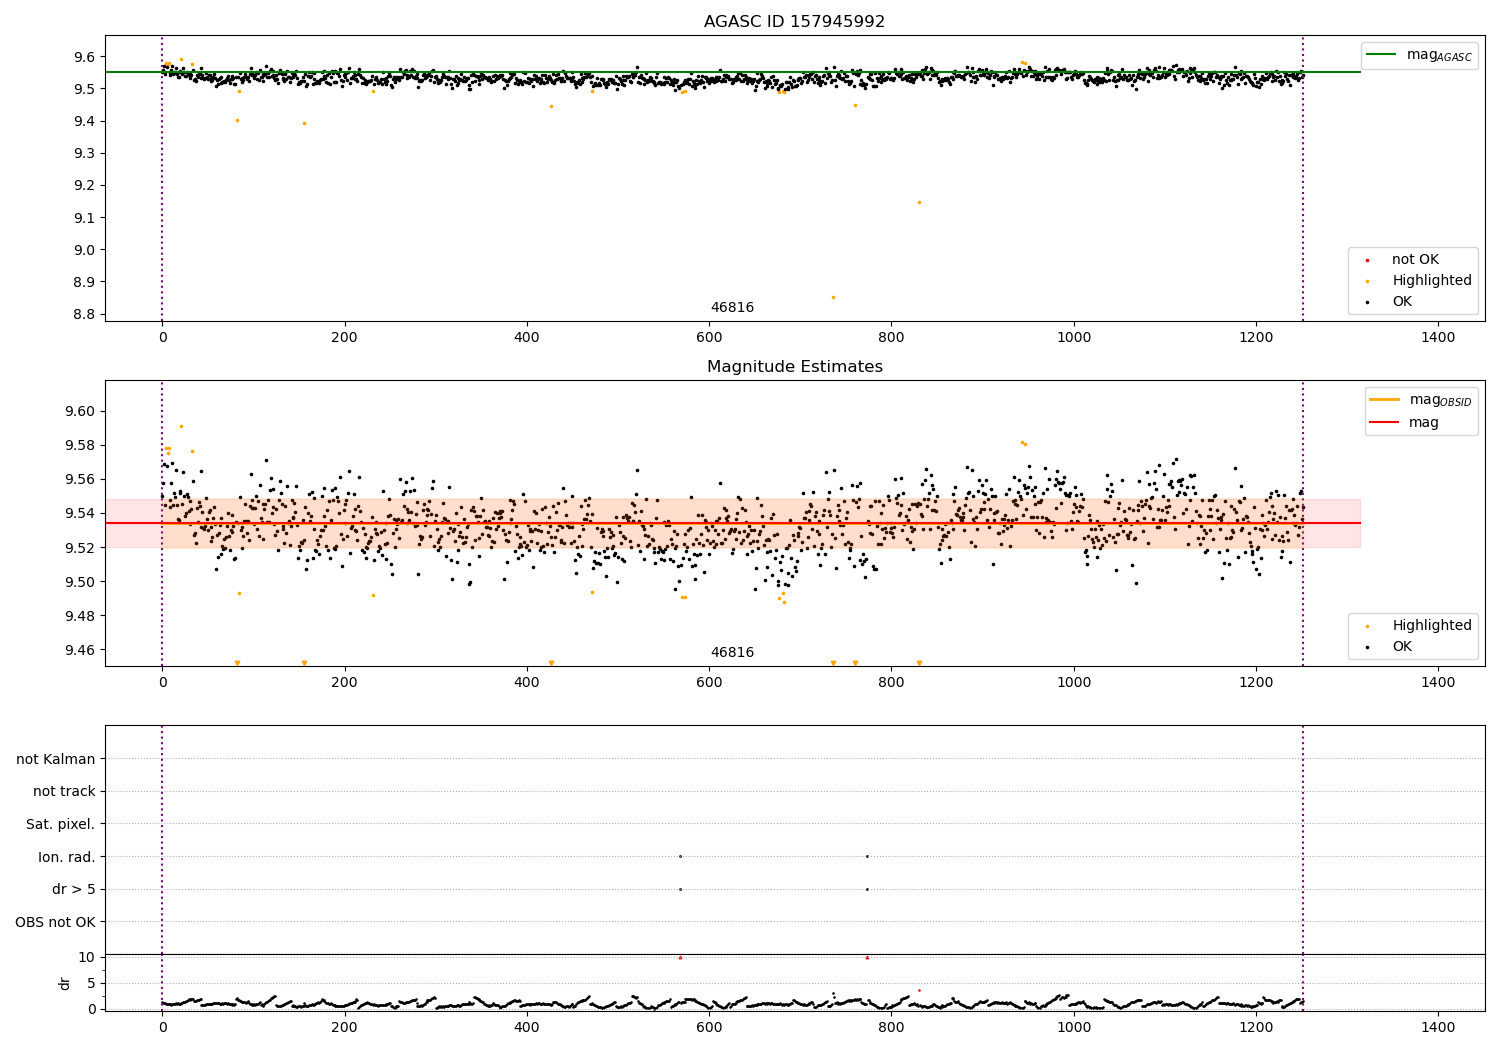Click the 46816 label in top plot
Image resolution: width=1500 pixels, height=1050 pixels.
[x=732, y=308]
